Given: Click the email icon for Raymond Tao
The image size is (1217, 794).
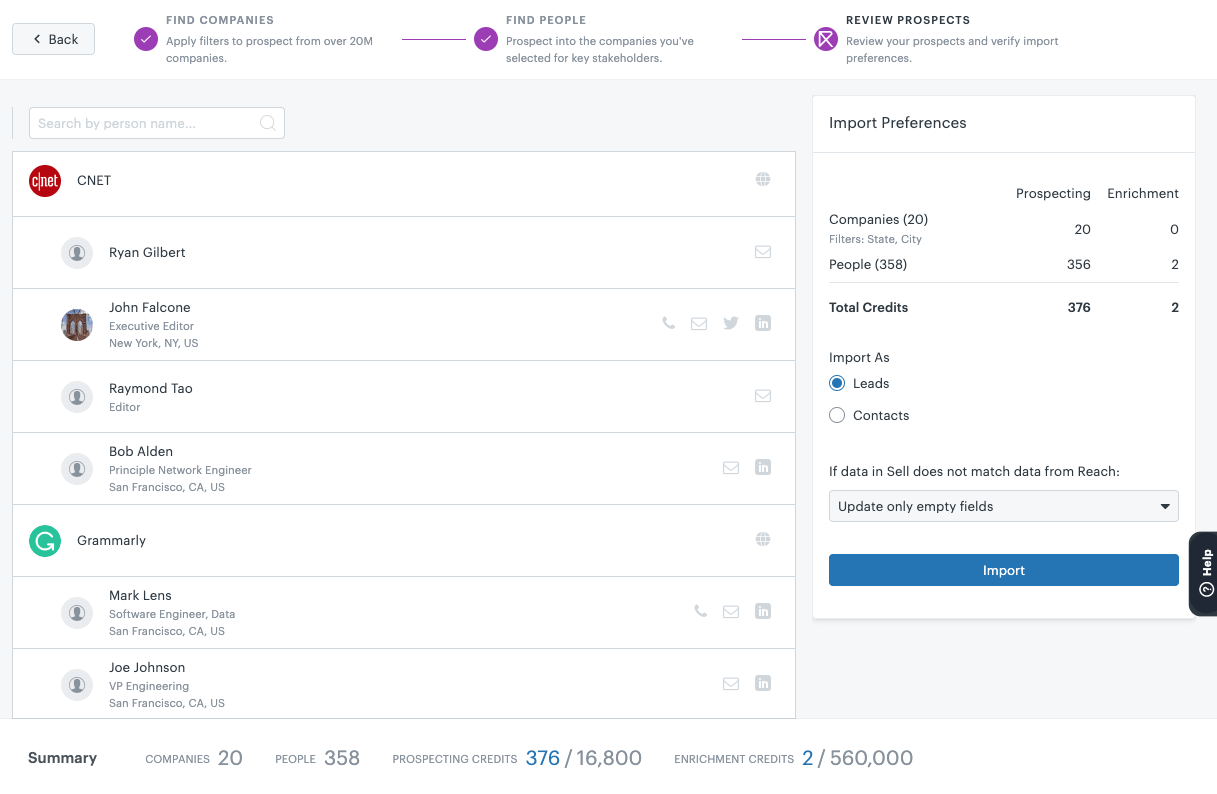Looking at the screenshot, I should tap(763, 396).
